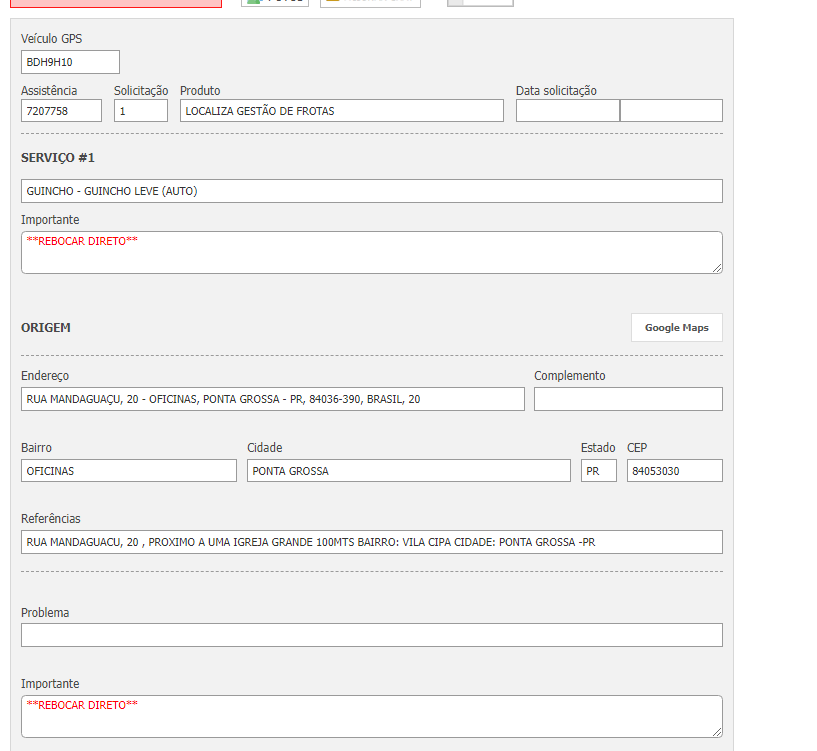Click the Veículo GPS field
The width and height of the screenshot is (817, 751).
[x=70, y=62]
